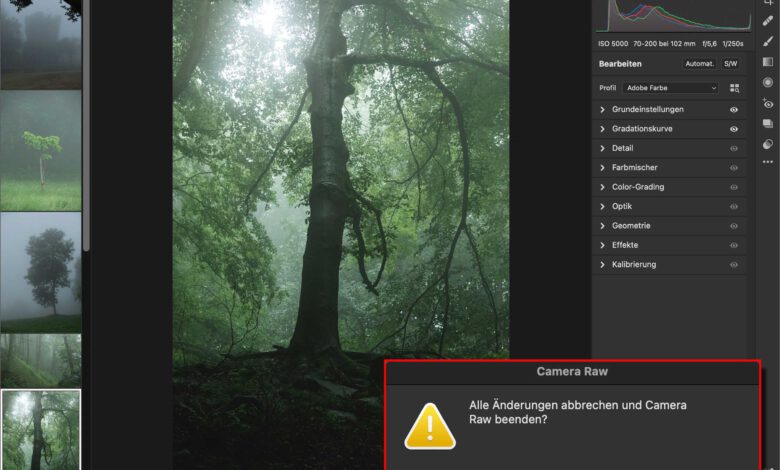Expand the Detail section chevron
The height and width of the screenshot is (470, 780).
tap(602, 148)
